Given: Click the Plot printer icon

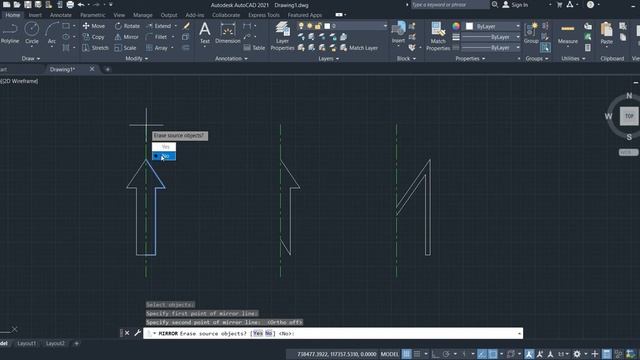Looking at the screenshot, I should tap(70, 5).
